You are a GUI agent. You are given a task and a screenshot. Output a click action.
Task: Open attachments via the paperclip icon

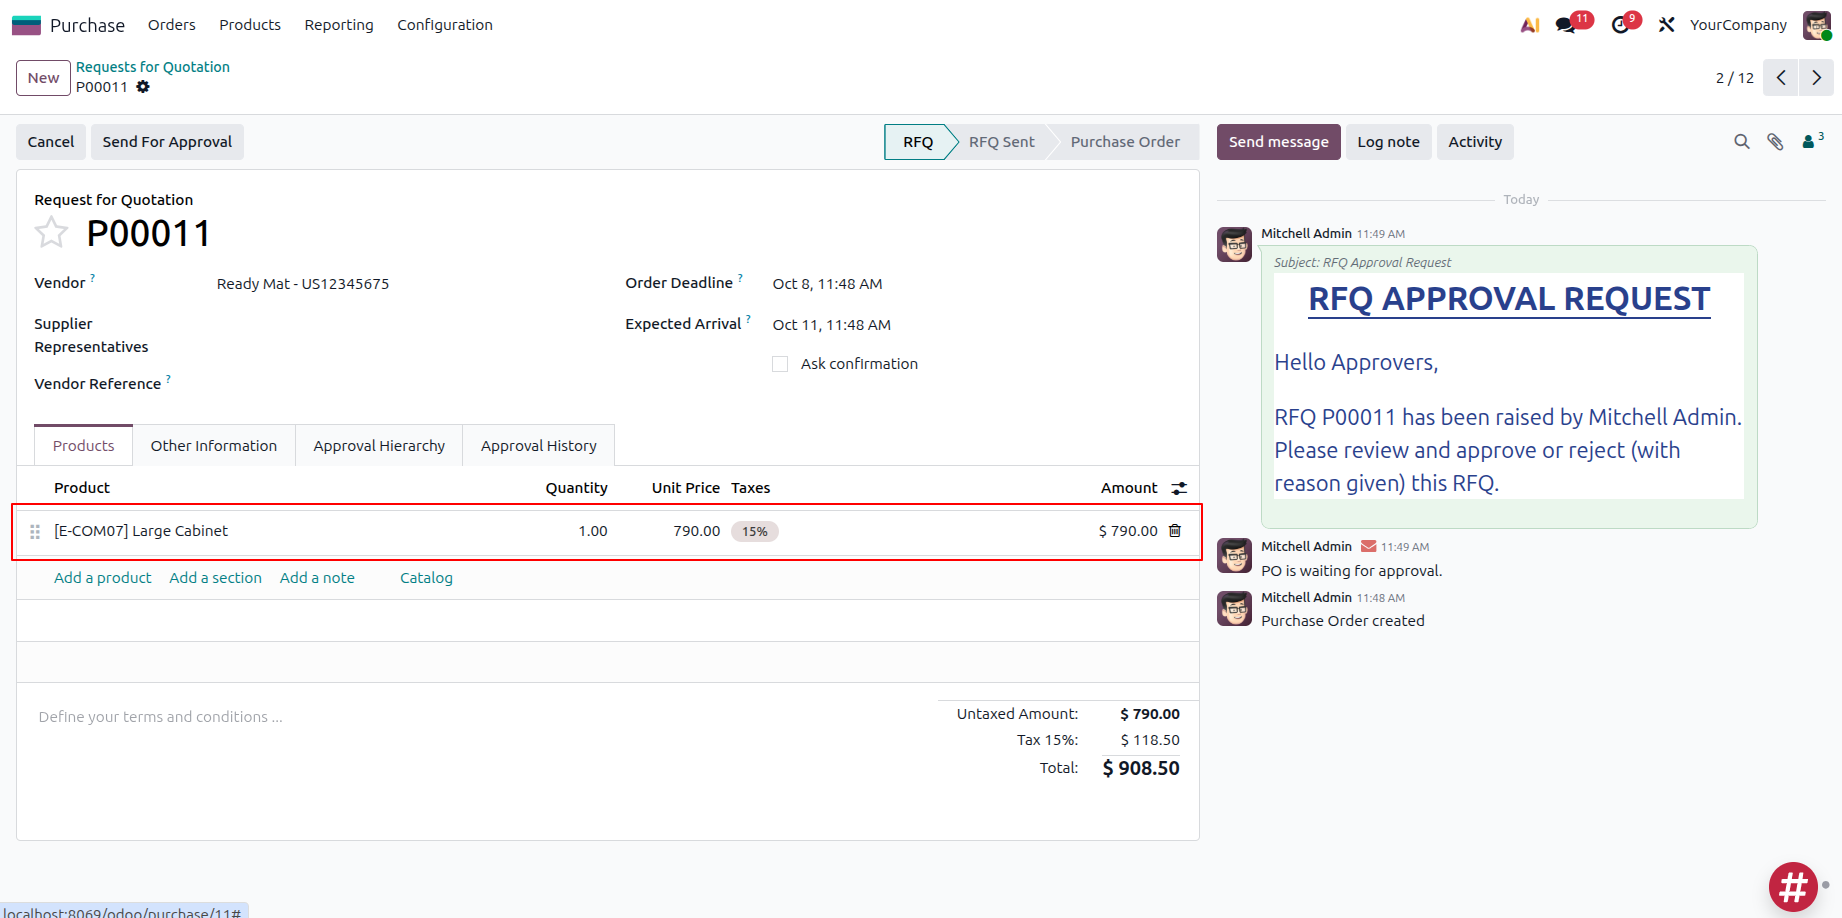tap(1776, 142)
